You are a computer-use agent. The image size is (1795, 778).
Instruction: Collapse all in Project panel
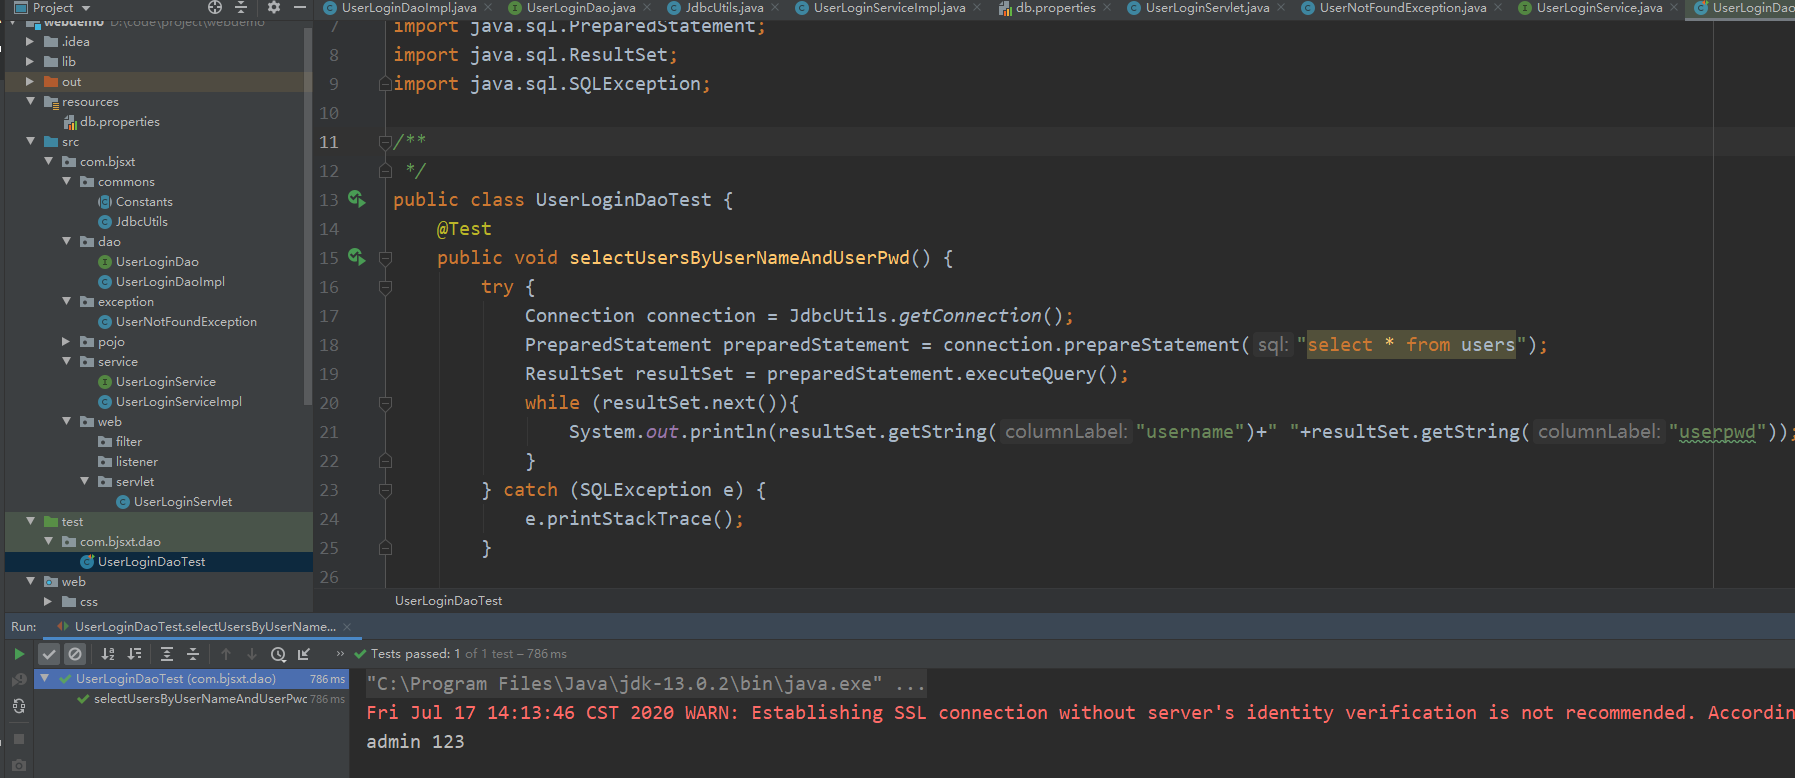tap(240, 7)
